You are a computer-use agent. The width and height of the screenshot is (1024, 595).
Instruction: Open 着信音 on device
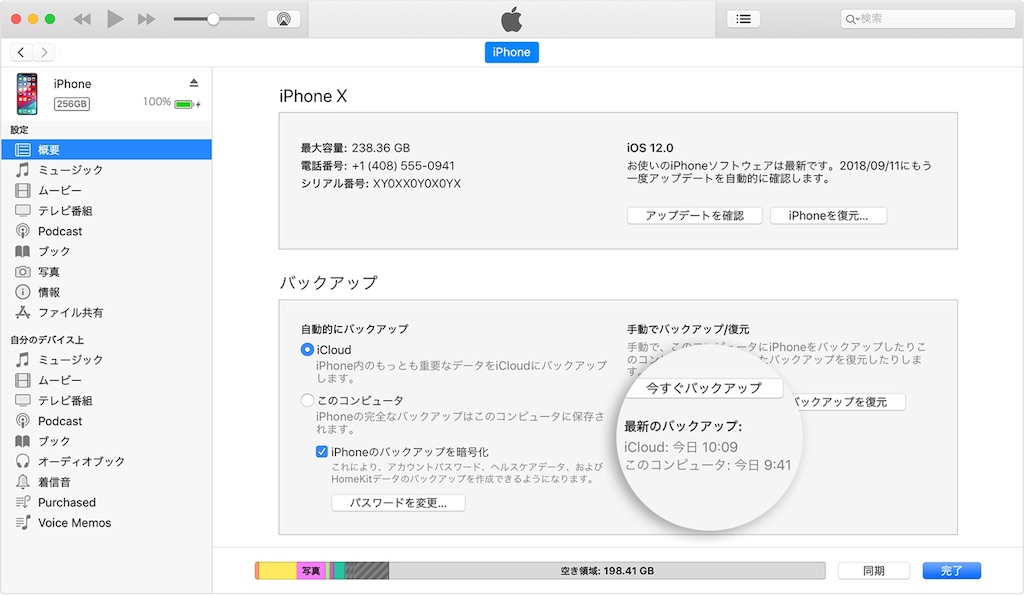pos(106,482)
